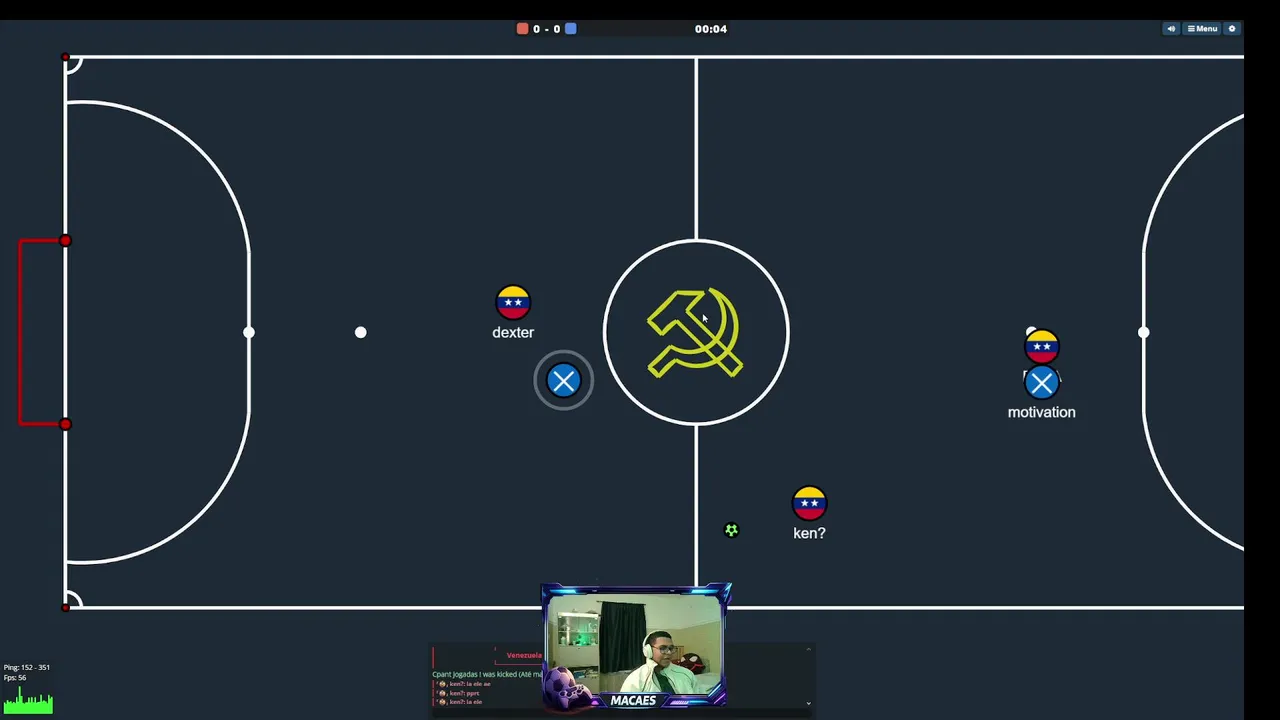Click the red team score square
The image size is (1280, 720).
pos(522,29)
